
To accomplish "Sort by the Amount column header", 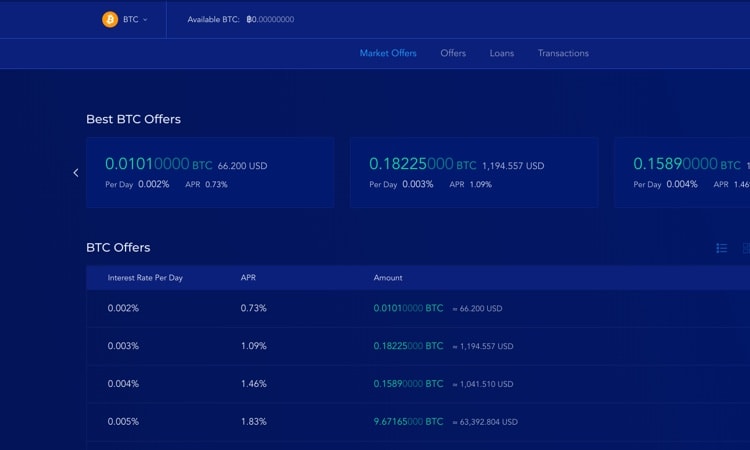I will tap(388, 278).
